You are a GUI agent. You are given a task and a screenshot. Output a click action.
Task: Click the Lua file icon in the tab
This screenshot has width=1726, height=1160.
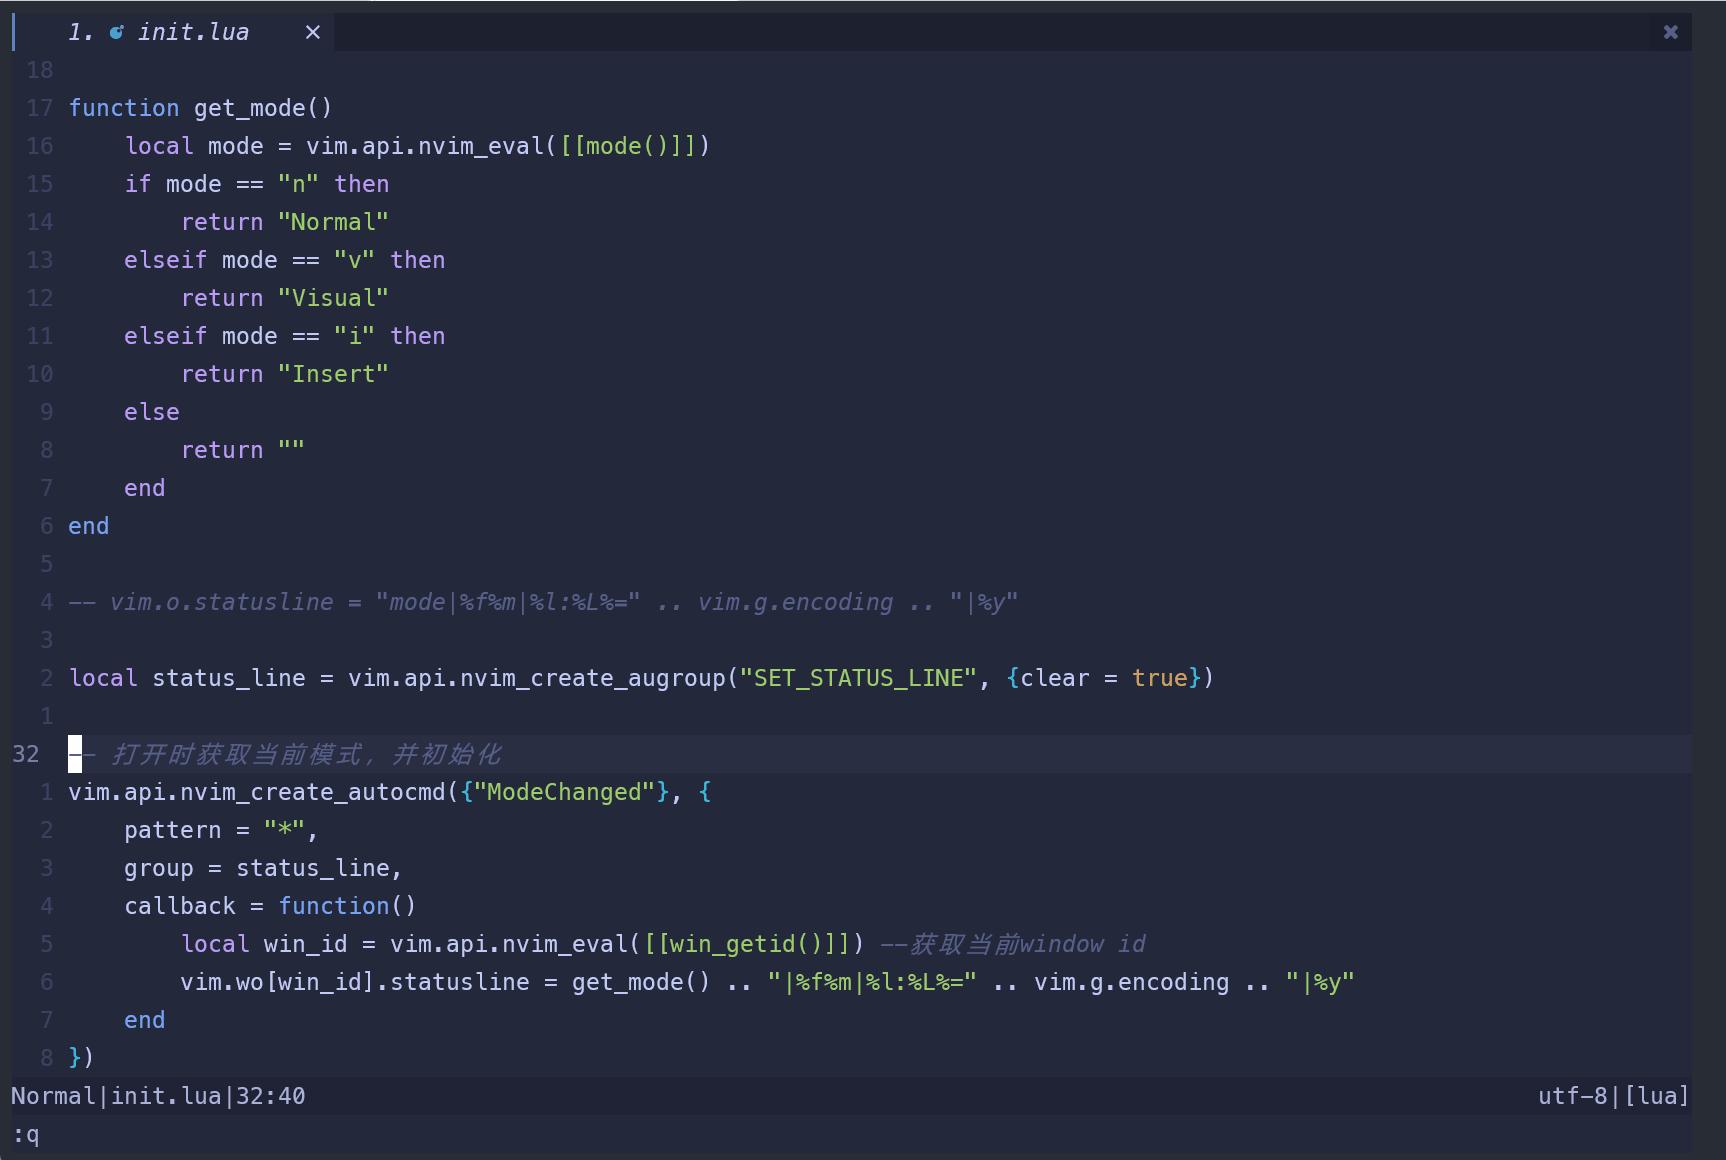coord(116,32)
